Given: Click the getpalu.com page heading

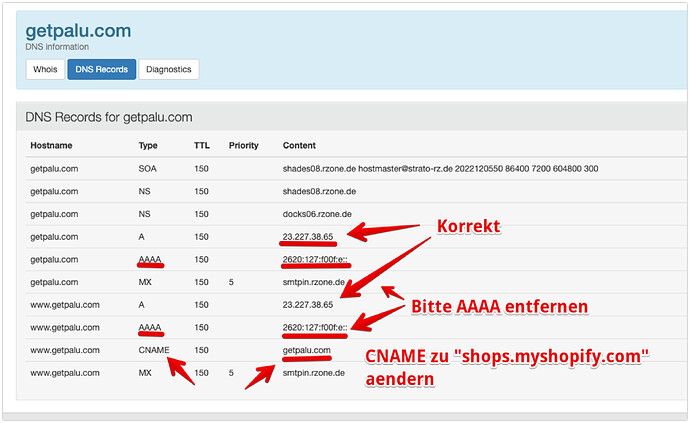Looking at the screenshot, I should coord(78,31).
